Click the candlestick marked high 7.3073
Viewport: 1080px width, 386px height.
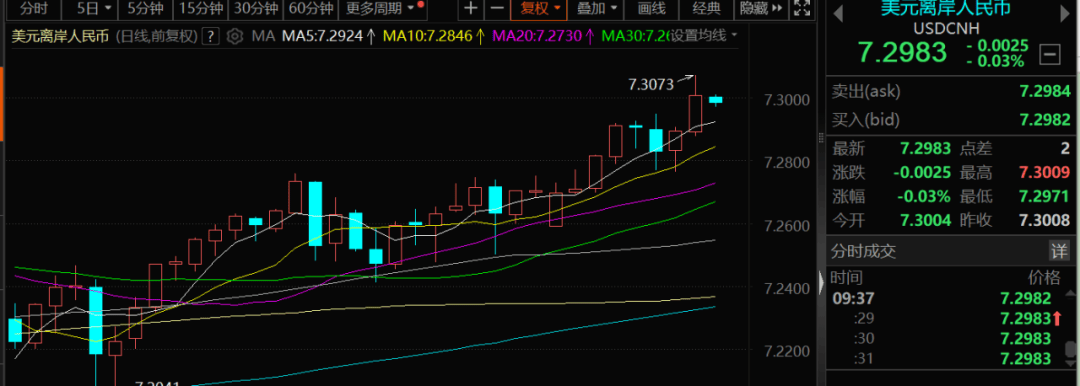click(696, 105)
